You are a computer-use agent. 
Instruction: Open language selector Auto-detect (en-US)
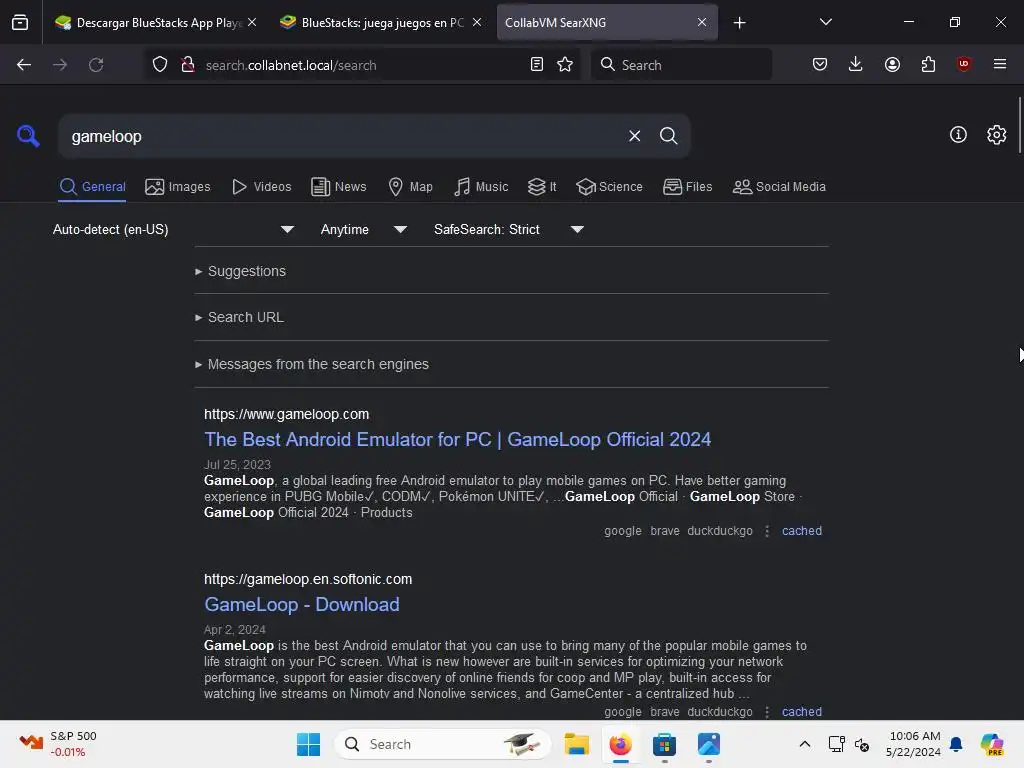click(173, 229)
